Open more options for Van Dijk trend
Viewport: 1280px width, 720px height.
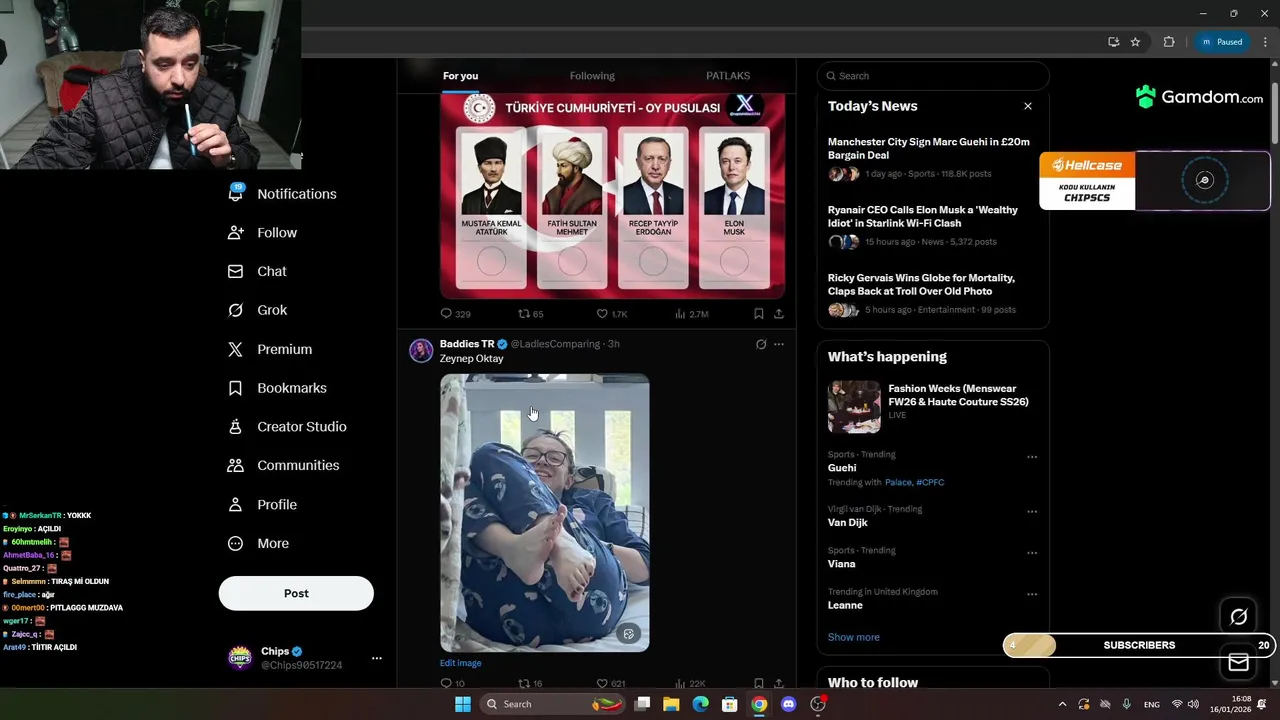pyautogui.click(x=1032, y=511)
